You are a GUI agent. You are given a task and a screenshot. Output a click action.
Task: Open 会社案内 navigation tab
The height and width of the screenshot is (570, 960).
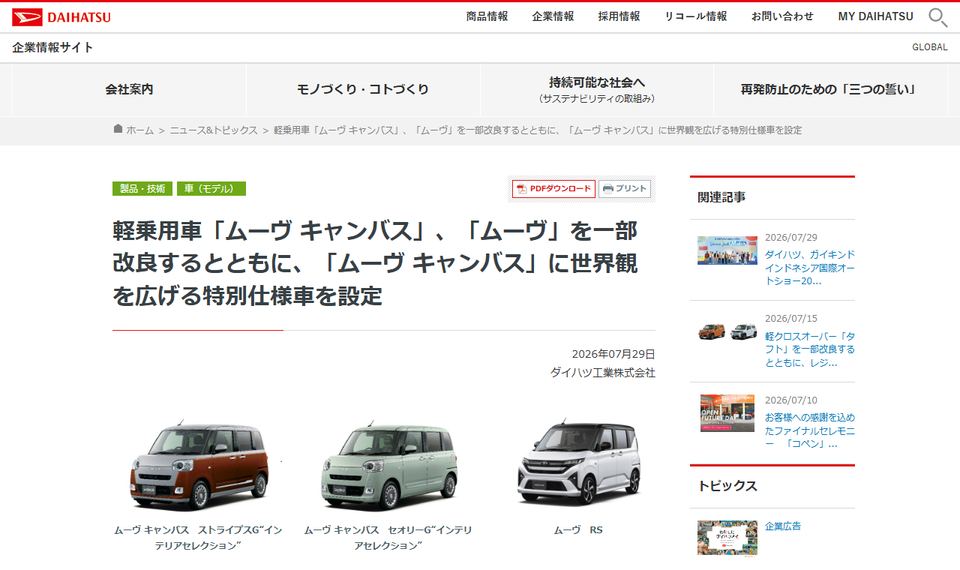pyautogui.click(x=129, y=89)
